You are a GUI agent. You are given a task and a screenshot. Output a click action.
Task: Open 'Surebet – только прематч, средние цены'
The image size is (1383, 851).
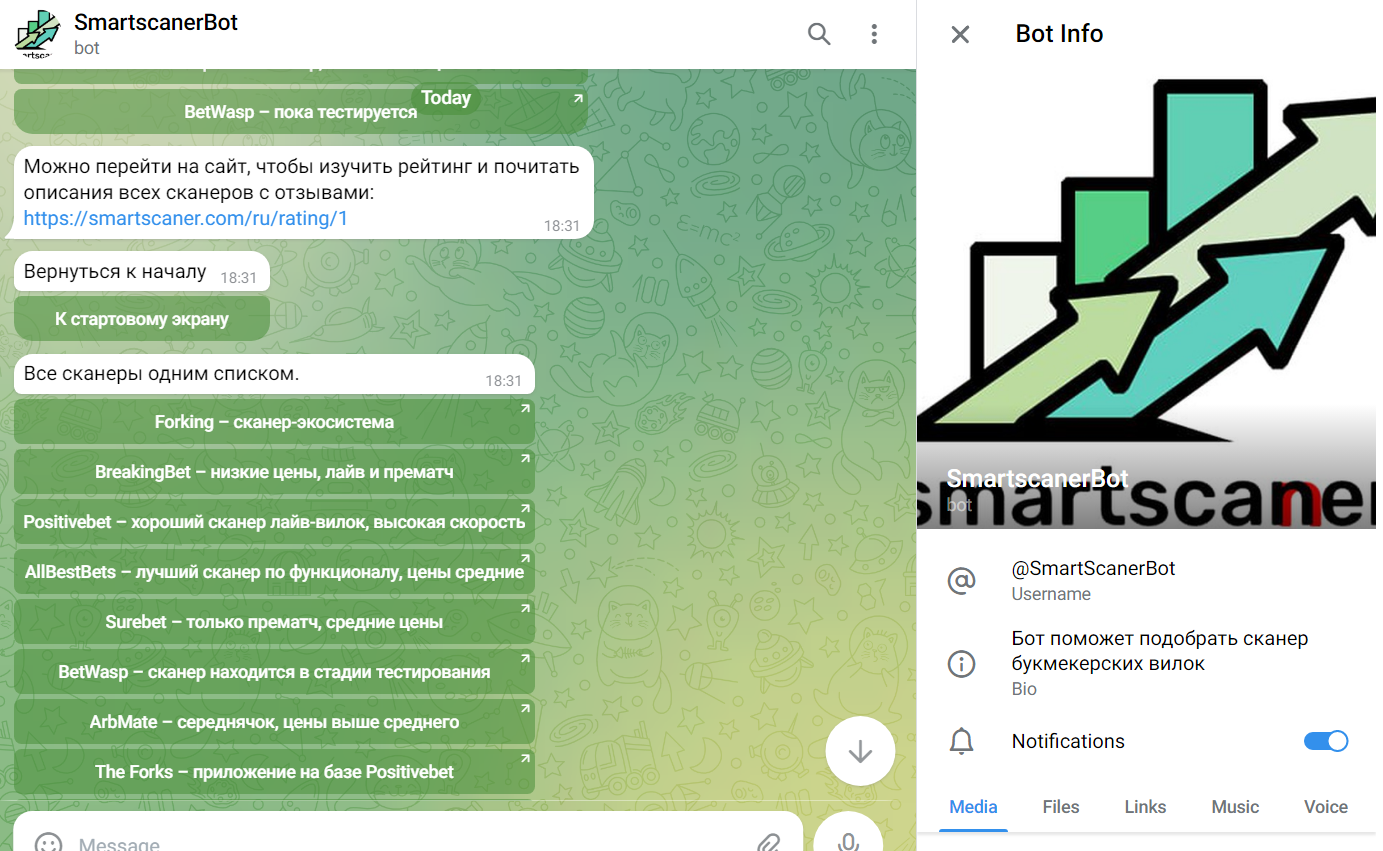tap(274, 622)
